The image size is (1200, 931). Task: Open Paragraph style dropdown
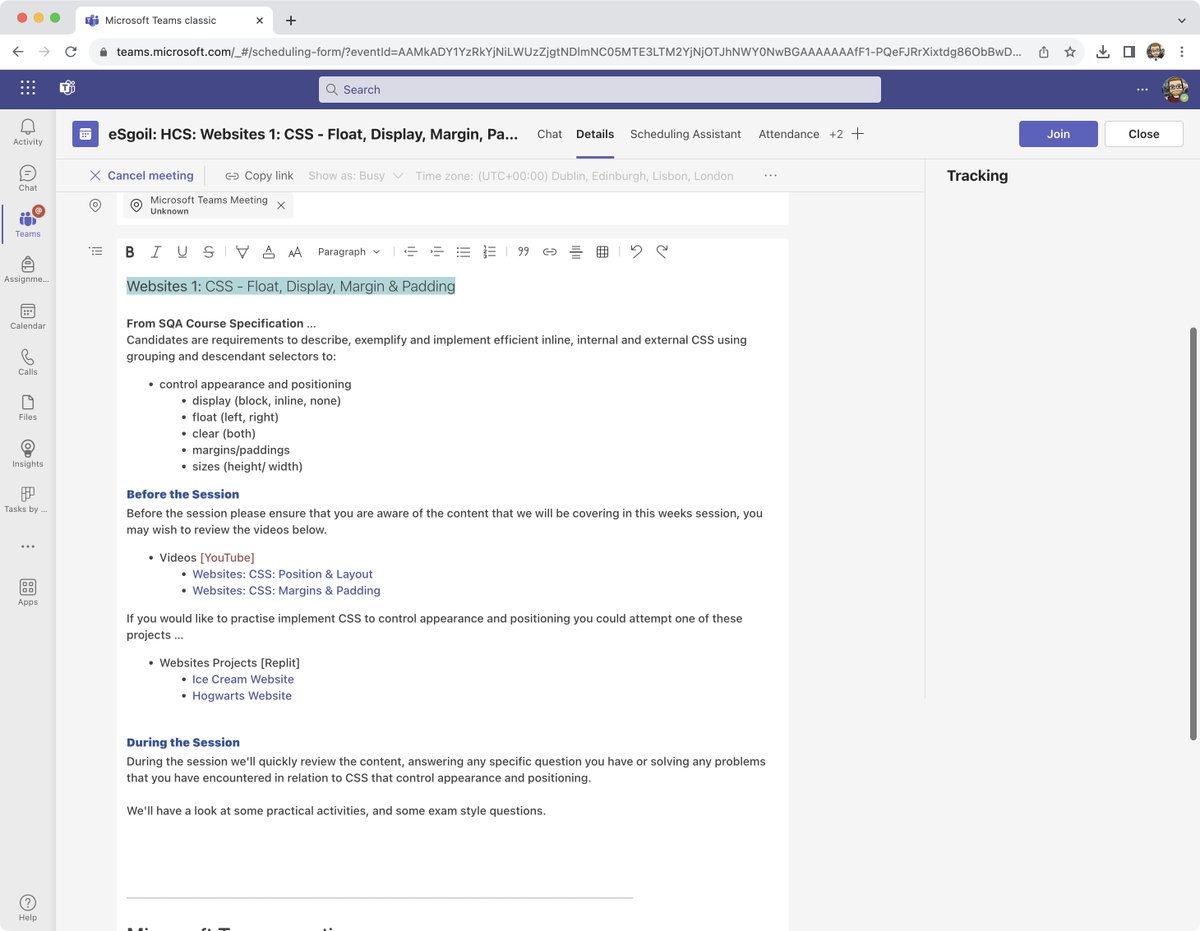348,252
